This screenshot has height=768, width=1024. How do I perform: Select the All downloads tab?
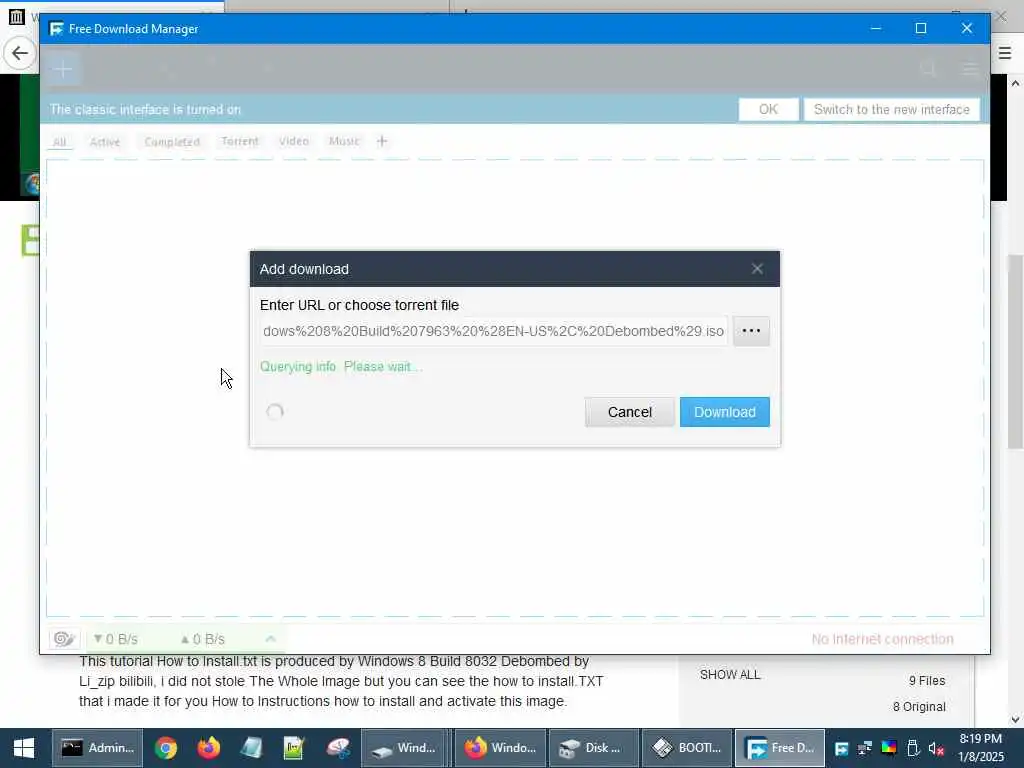coord(59,142)
